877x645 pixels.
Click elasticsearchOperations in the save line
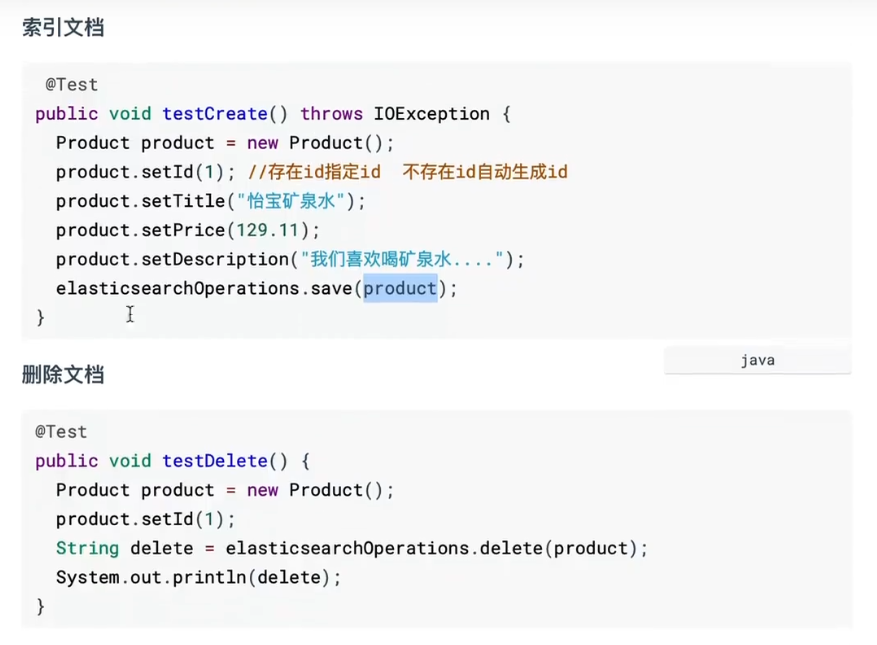tap(178, 289)
